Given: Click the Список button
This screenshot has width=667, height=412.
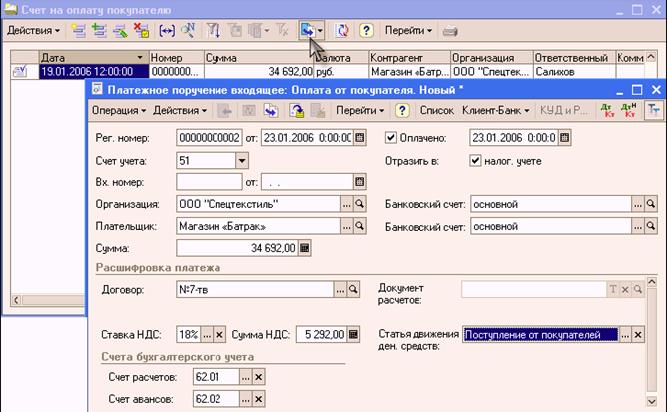Looking at the screenshot, I should click(x=436, y=111).
